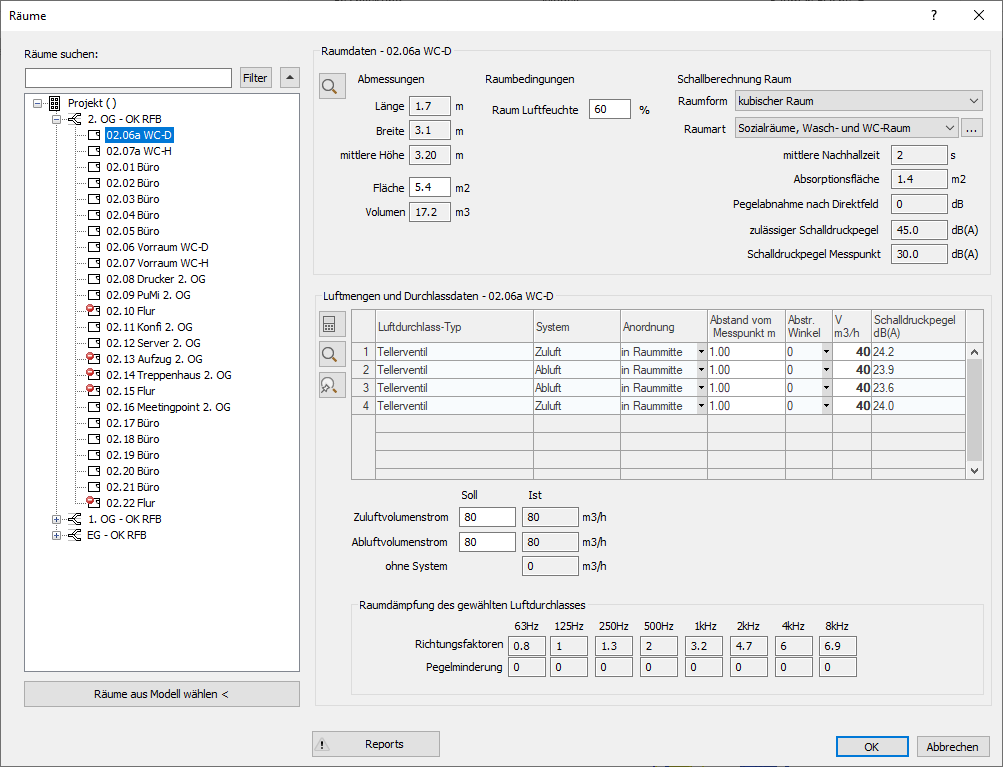Click the up arrow button next to Filter
Screen dimensions: 1003x767
click(290, 77)
